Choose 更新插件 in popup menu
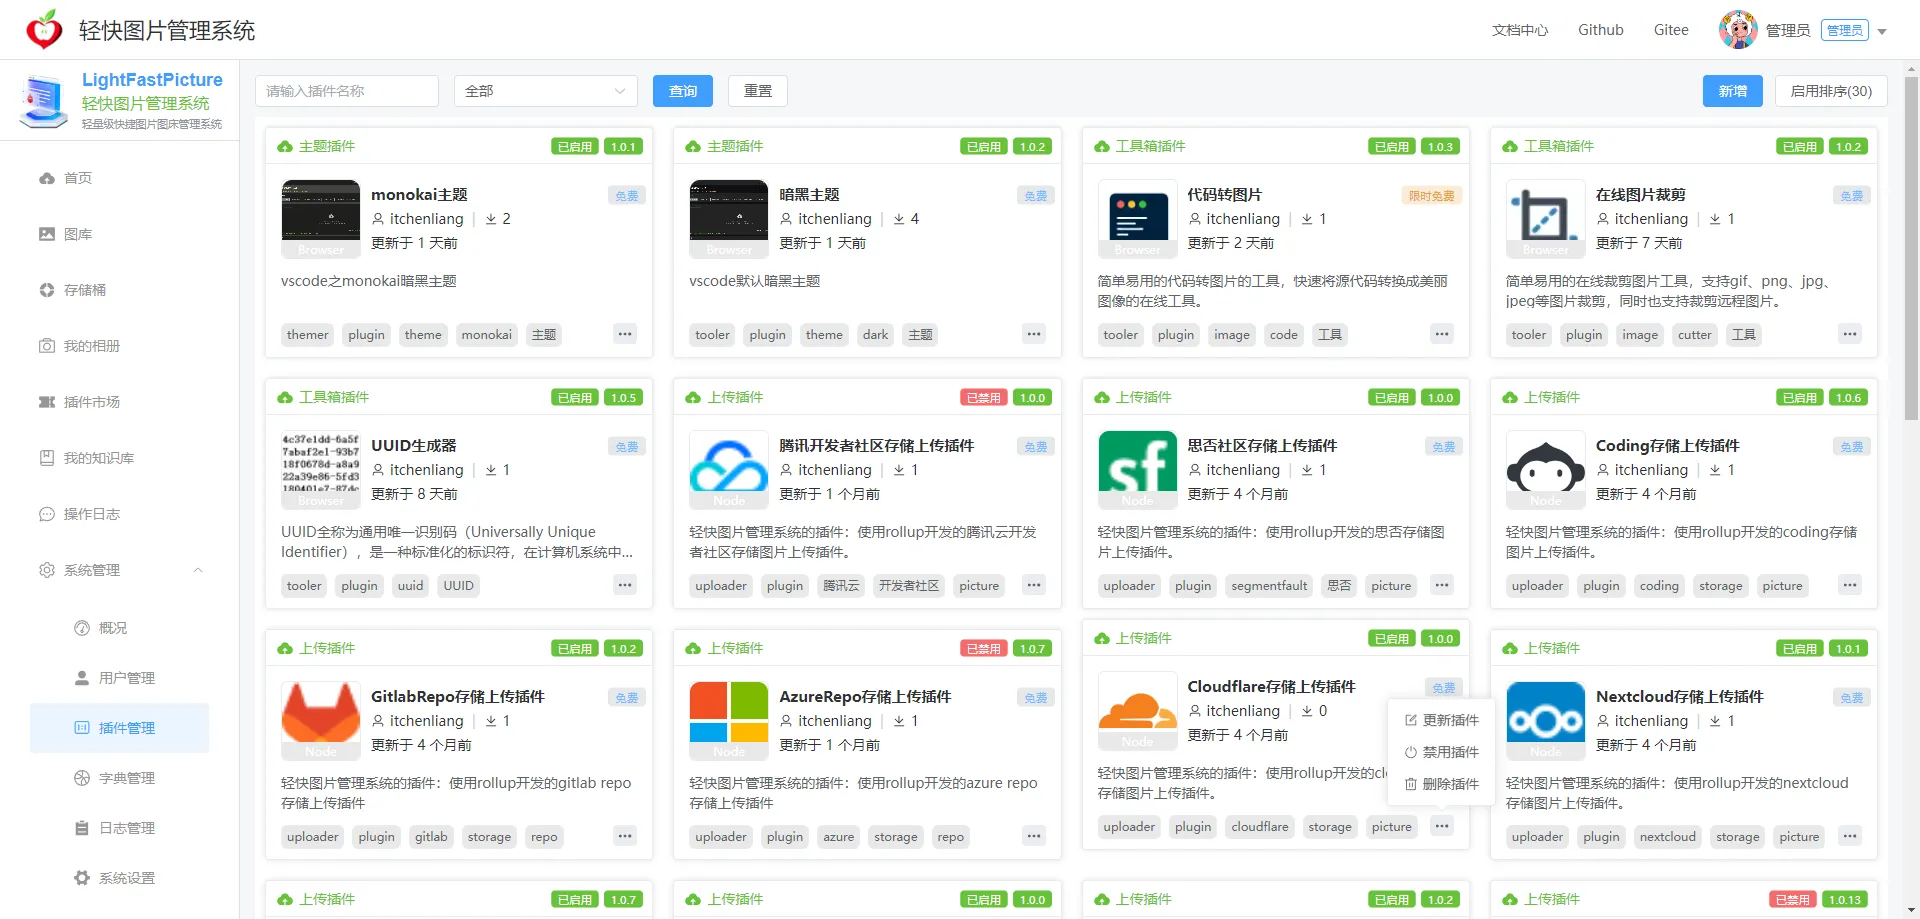The image size is (1920, 919). point(1441,720)
